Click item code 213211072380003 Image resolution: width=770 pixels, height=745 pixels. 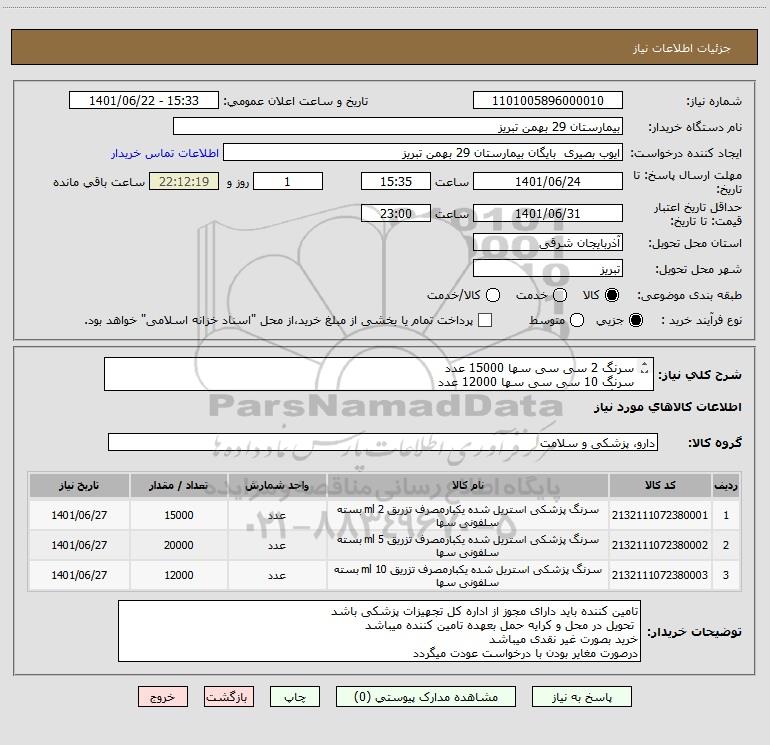click(660, 575)
